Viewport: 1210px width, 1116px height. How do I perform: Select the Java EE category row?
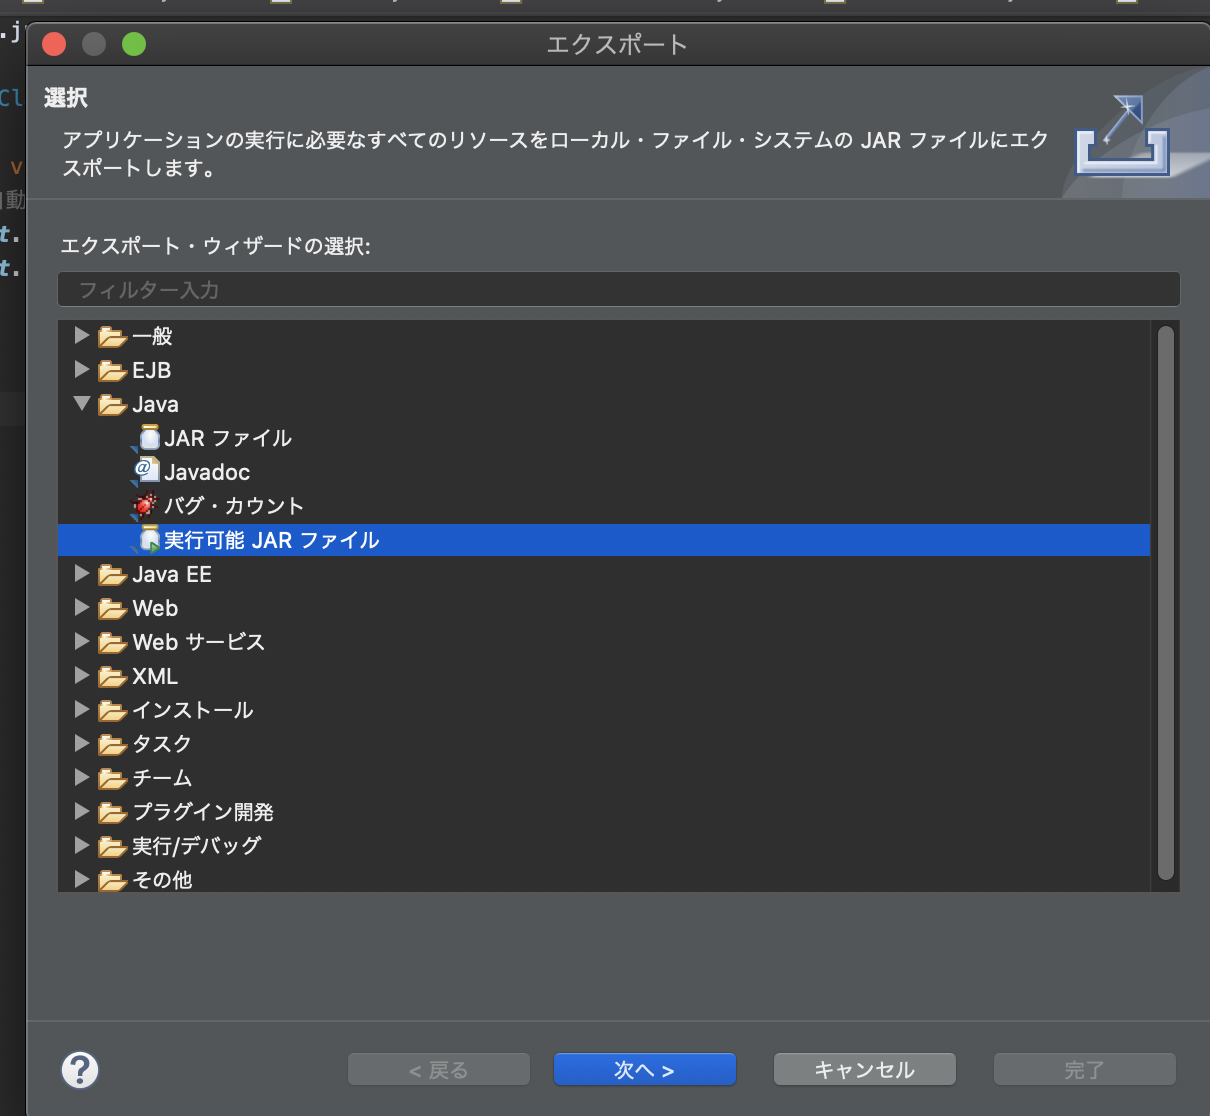(171, 573)
